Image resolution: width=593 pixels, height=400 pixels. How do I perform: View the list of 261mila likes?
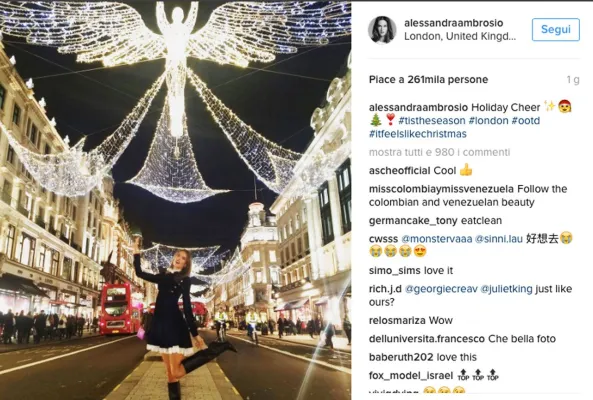(428, 79)
